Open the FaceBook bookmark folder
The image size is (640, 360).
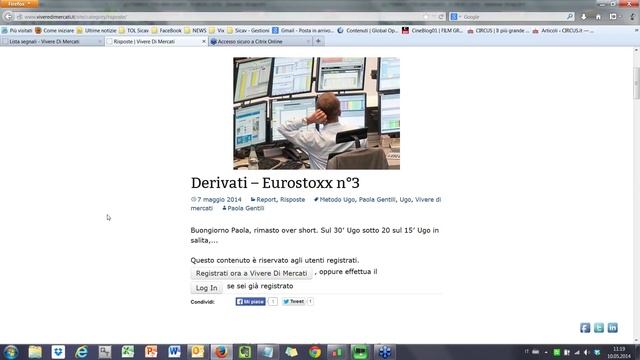coord(167,31)
